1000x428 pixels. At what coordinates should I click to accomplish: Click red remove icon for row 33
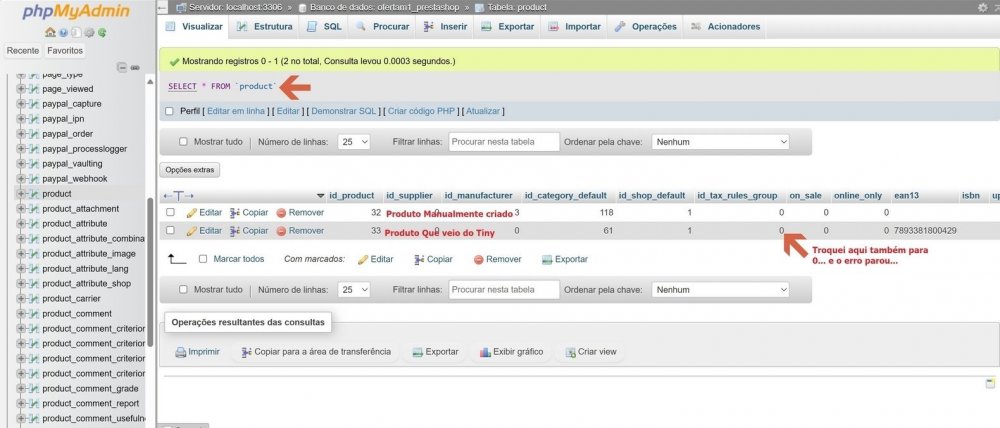point(281,231)
